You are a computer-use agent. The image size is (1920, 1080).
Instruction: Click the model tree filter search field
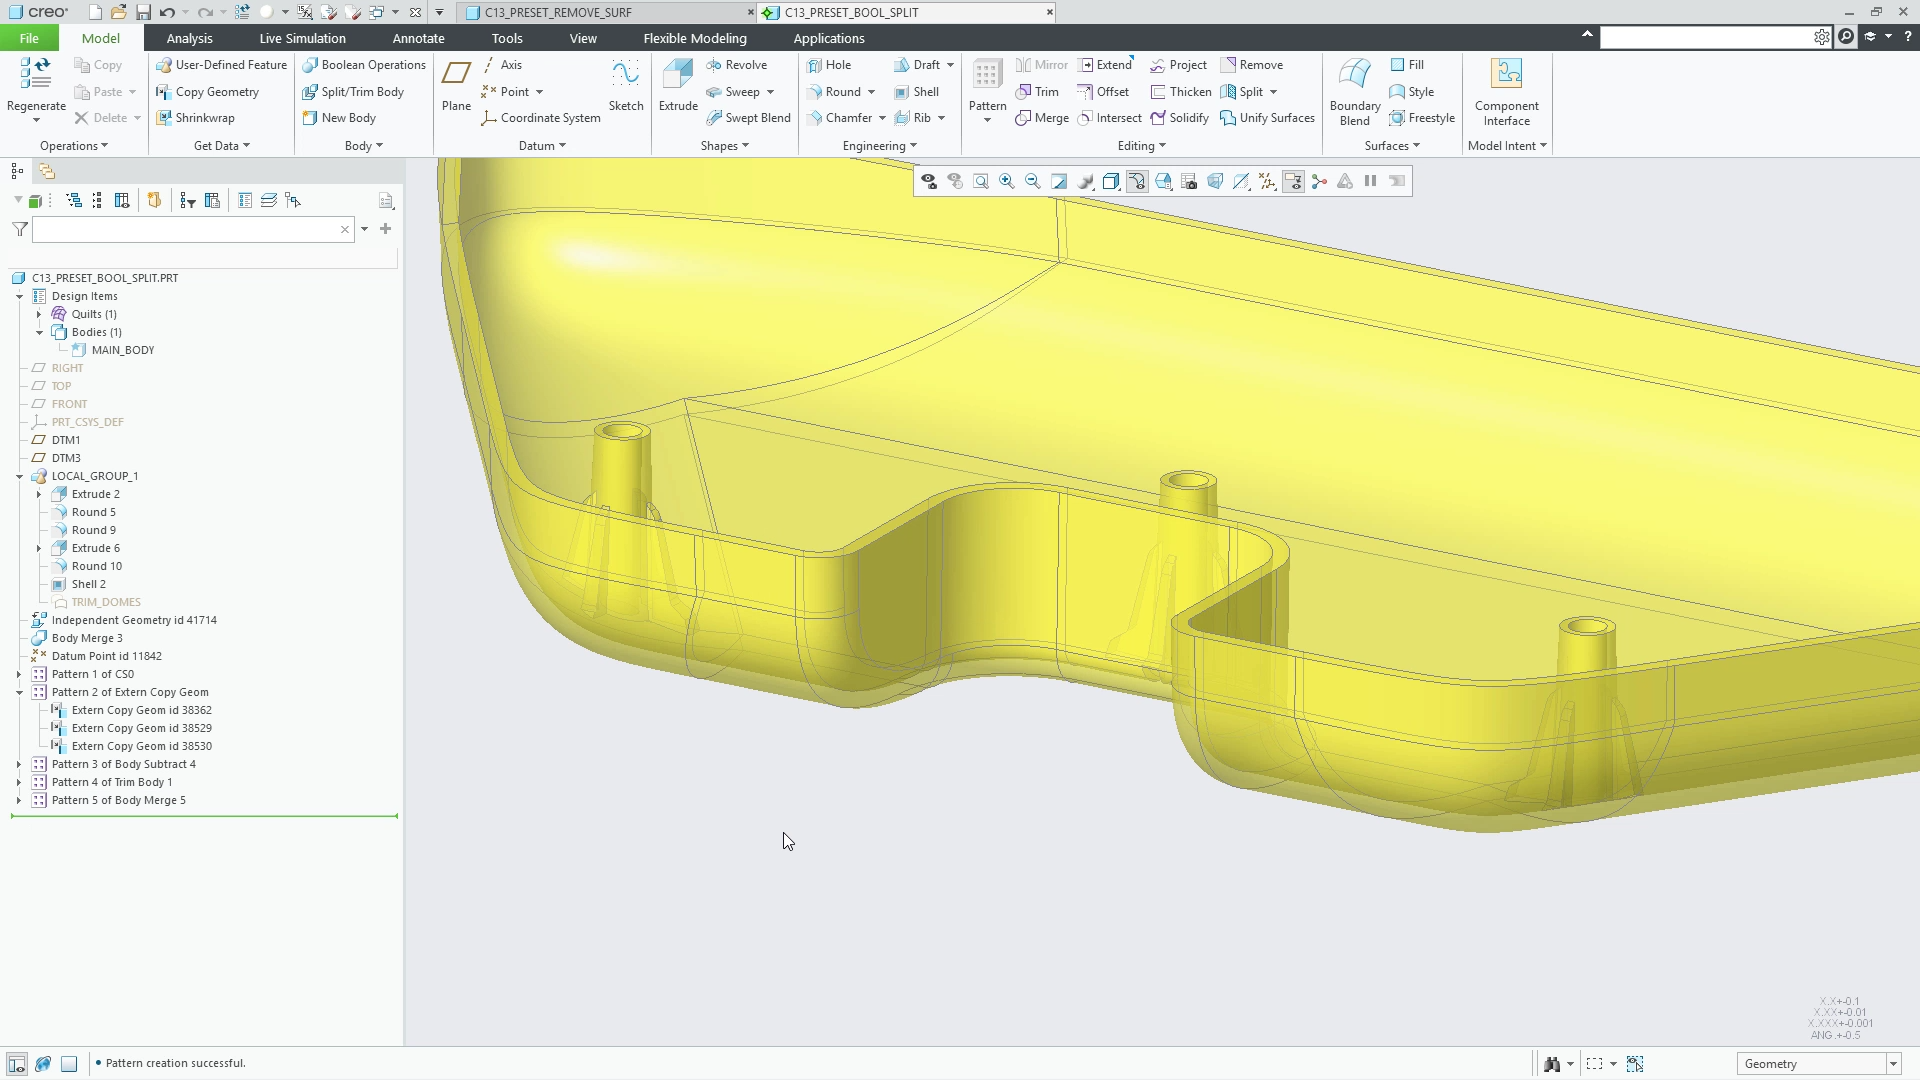point(193,230)
